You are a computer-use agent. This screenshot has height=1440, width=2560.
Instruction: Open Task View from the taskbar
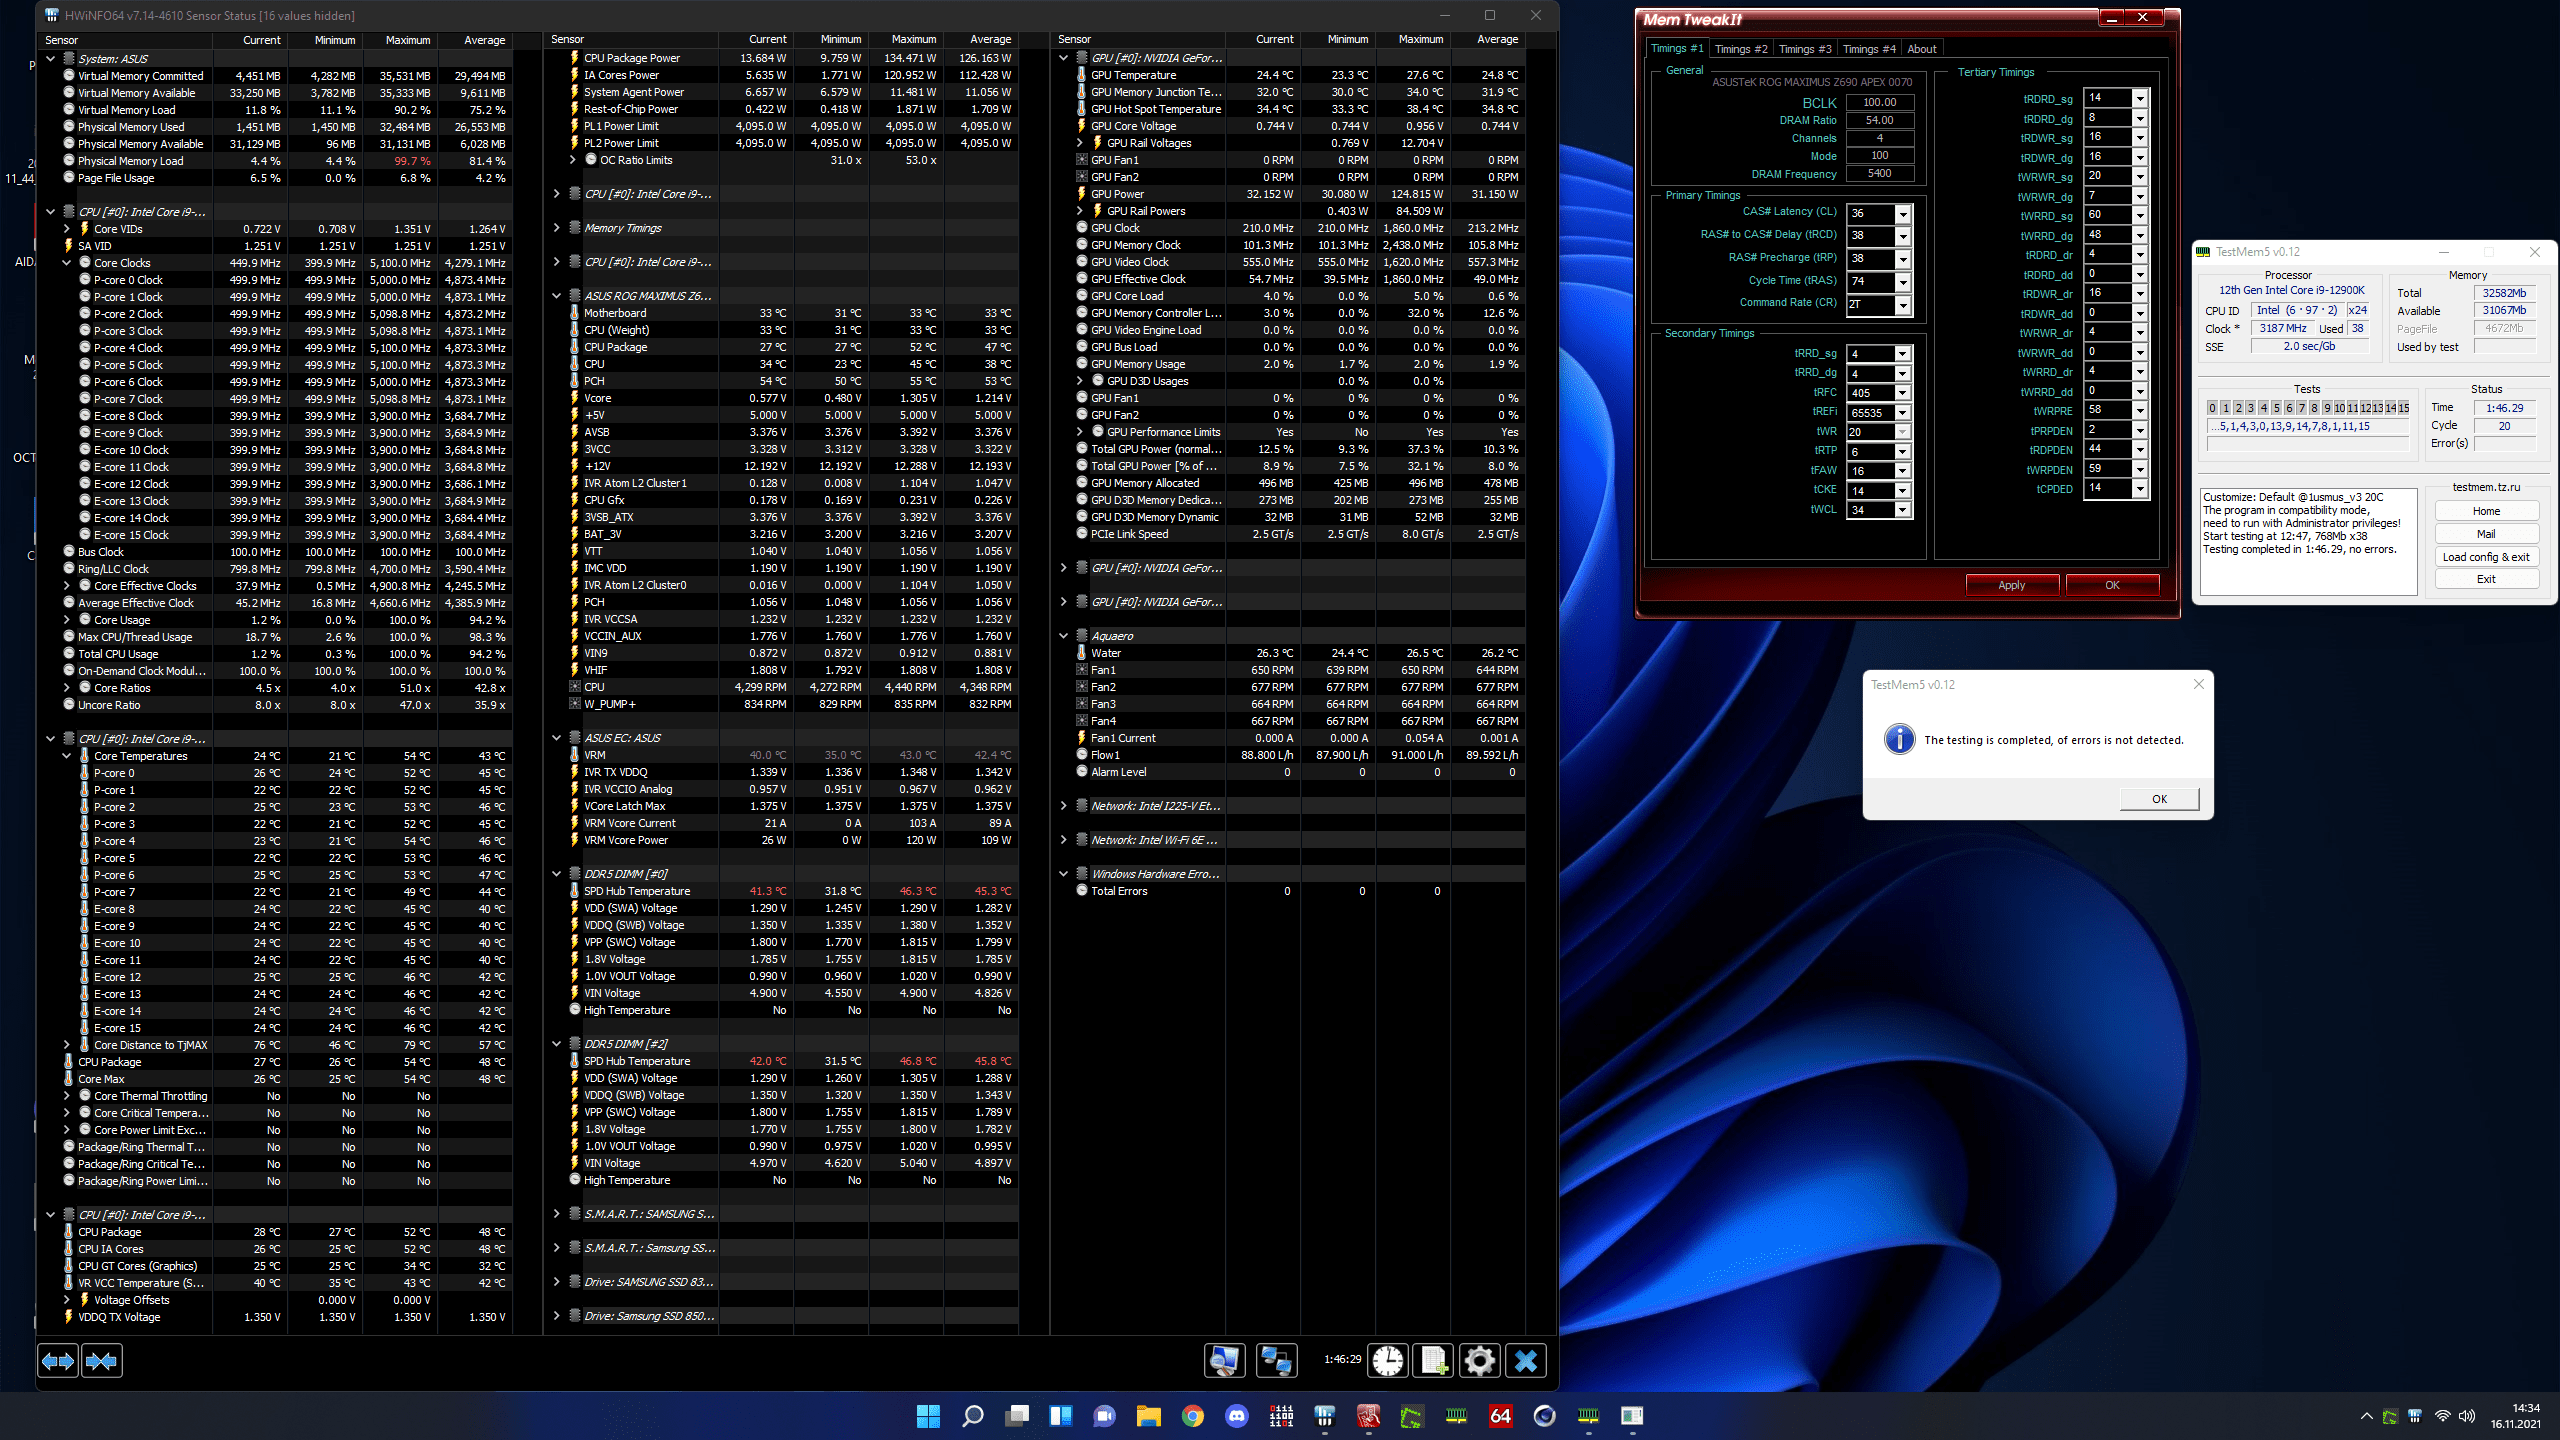pyautogui.click(x=1017, y=1416)
